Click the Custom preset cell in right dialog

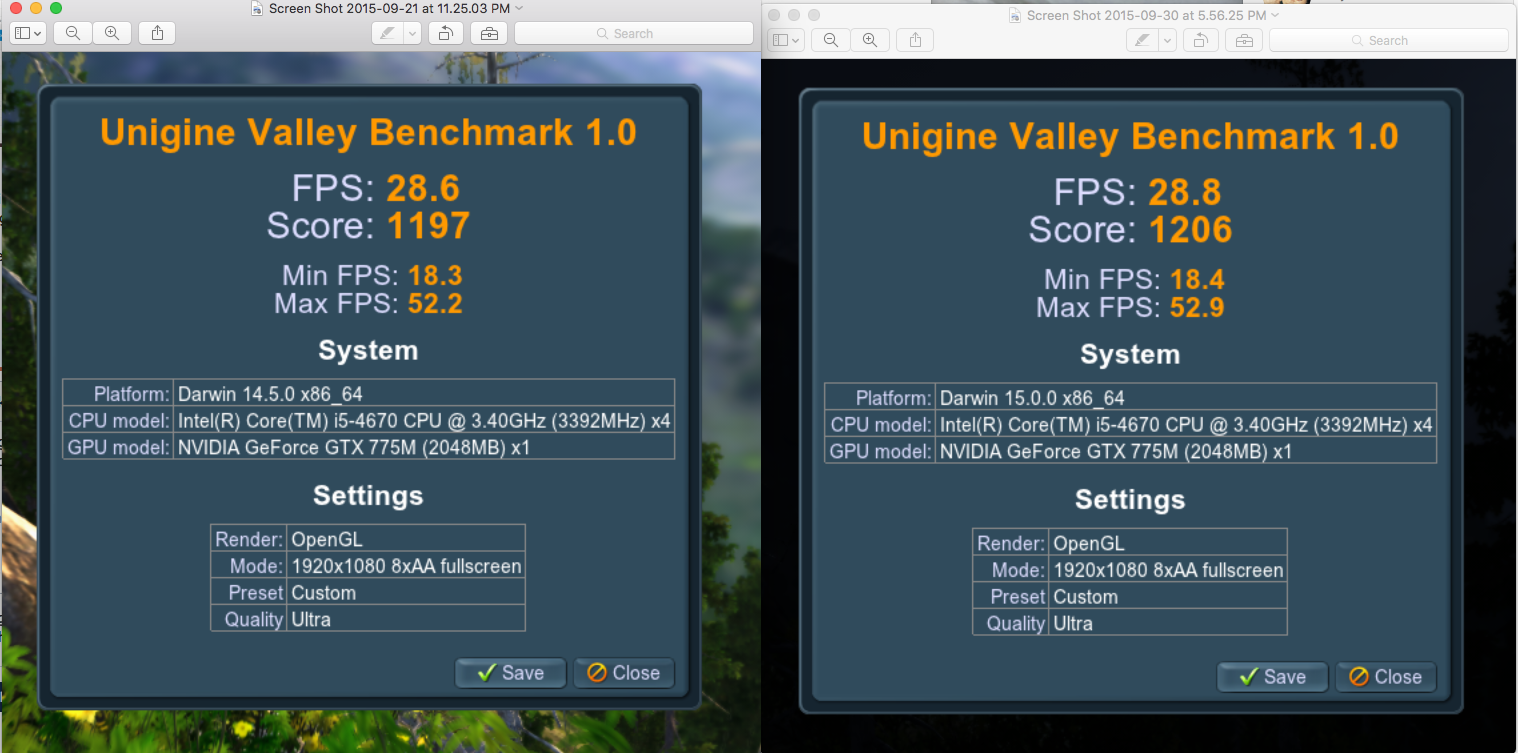1168,597
